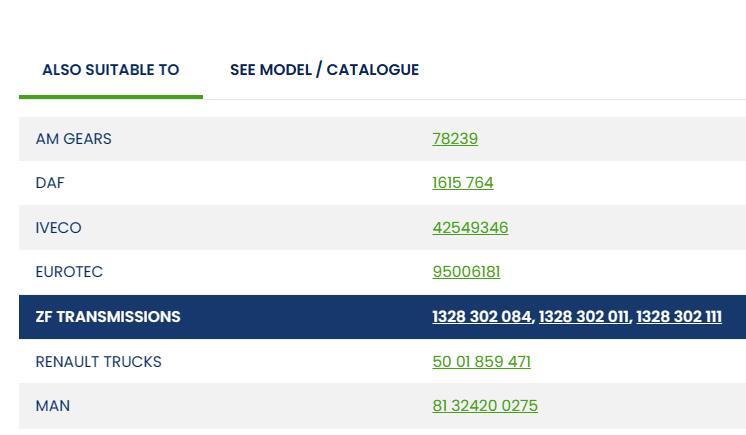Viewport: 746px width, 435px height.
Task: Open ZF reference 1328 302 011
Action: click(584, 317)
